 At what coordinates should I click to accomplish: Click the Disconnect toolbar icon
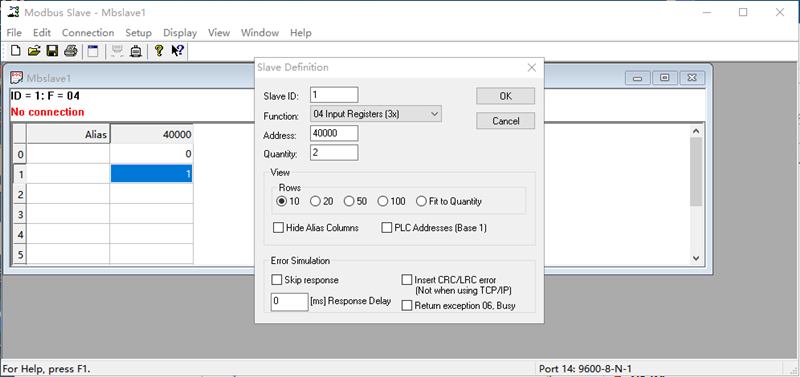pos(136,51)
